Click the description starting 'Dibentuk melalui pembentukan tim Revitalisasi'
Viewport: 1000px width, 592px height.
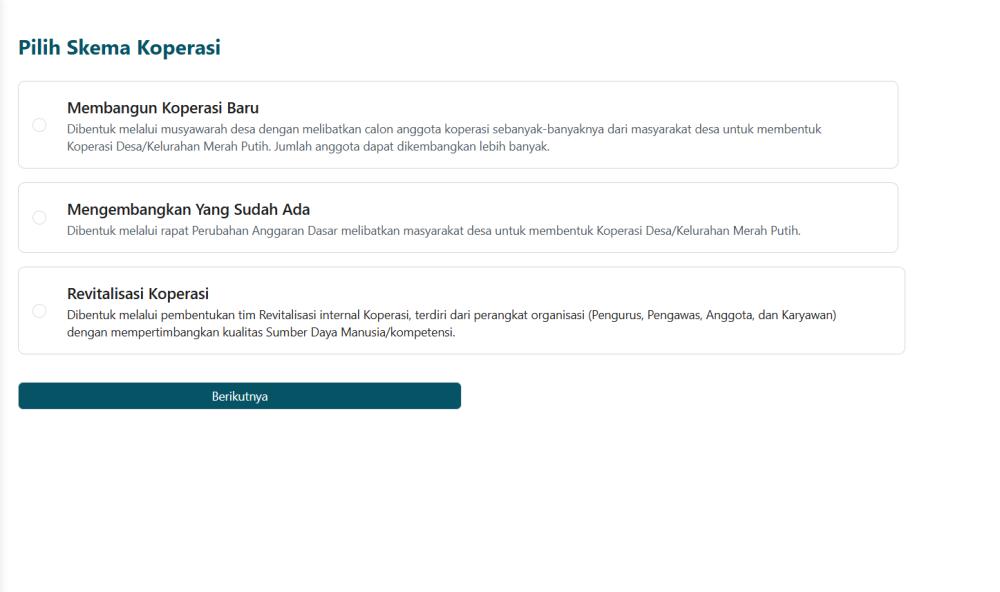coord(452,323)
